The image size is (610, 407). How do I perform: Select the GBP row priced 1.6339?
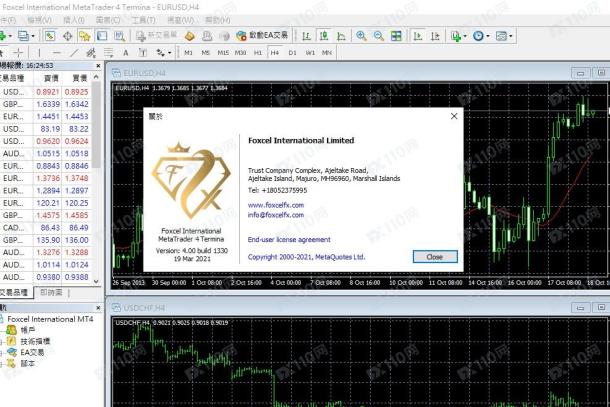(46, 104)
